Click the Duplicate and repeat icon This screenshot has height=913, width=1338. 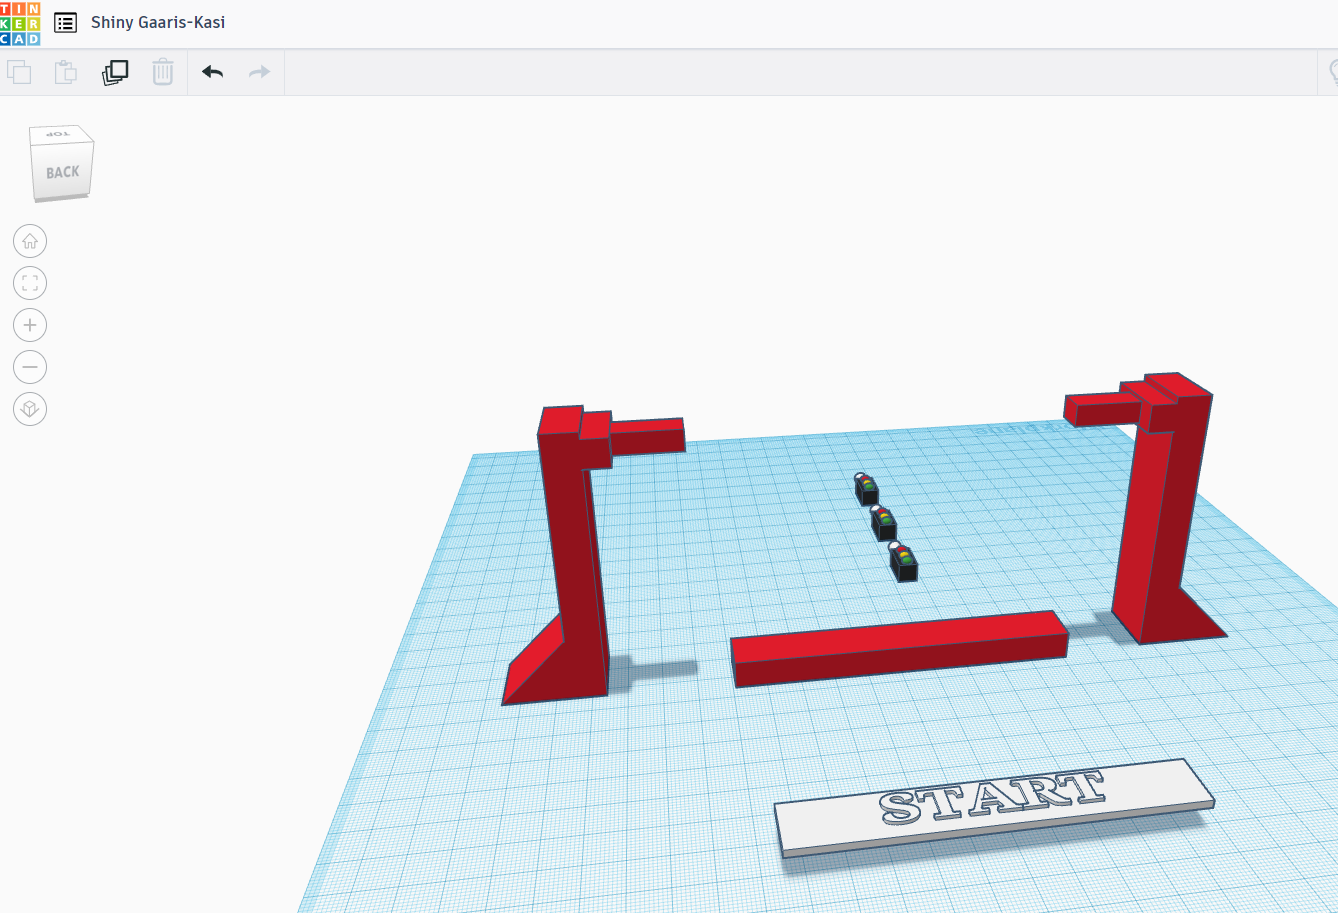[x=115, y=72]
